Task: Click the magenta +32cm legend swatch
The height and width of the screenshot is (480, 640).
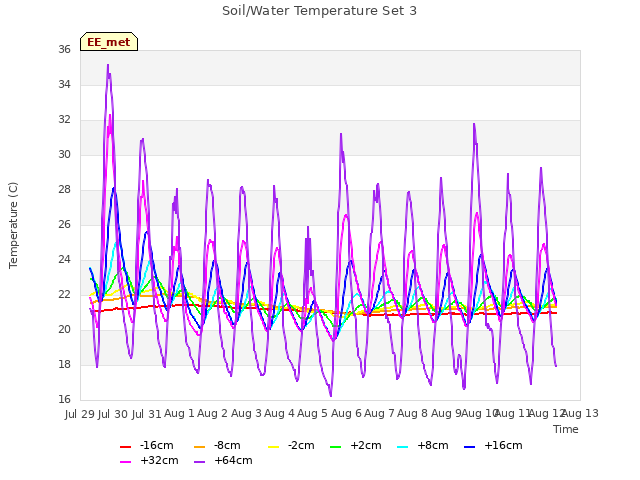Action: pos(125,462)
